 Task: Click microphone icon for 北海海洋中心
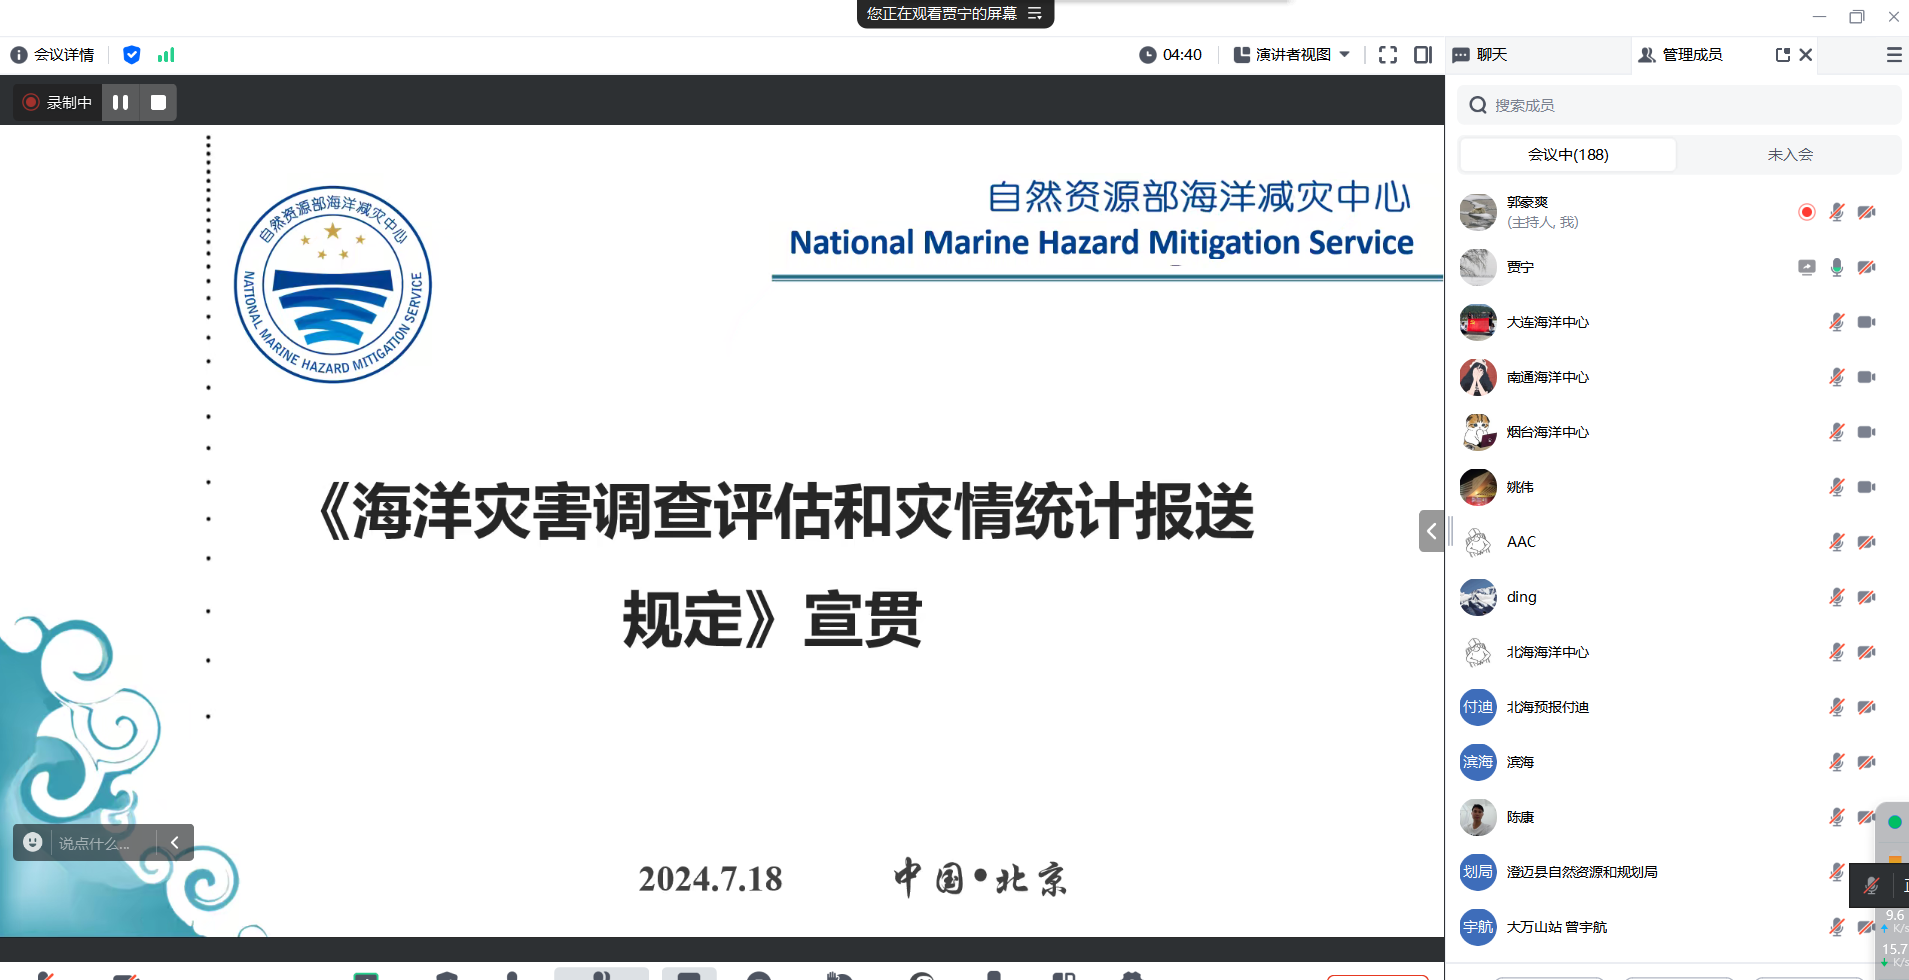[x=1837, y=652]
